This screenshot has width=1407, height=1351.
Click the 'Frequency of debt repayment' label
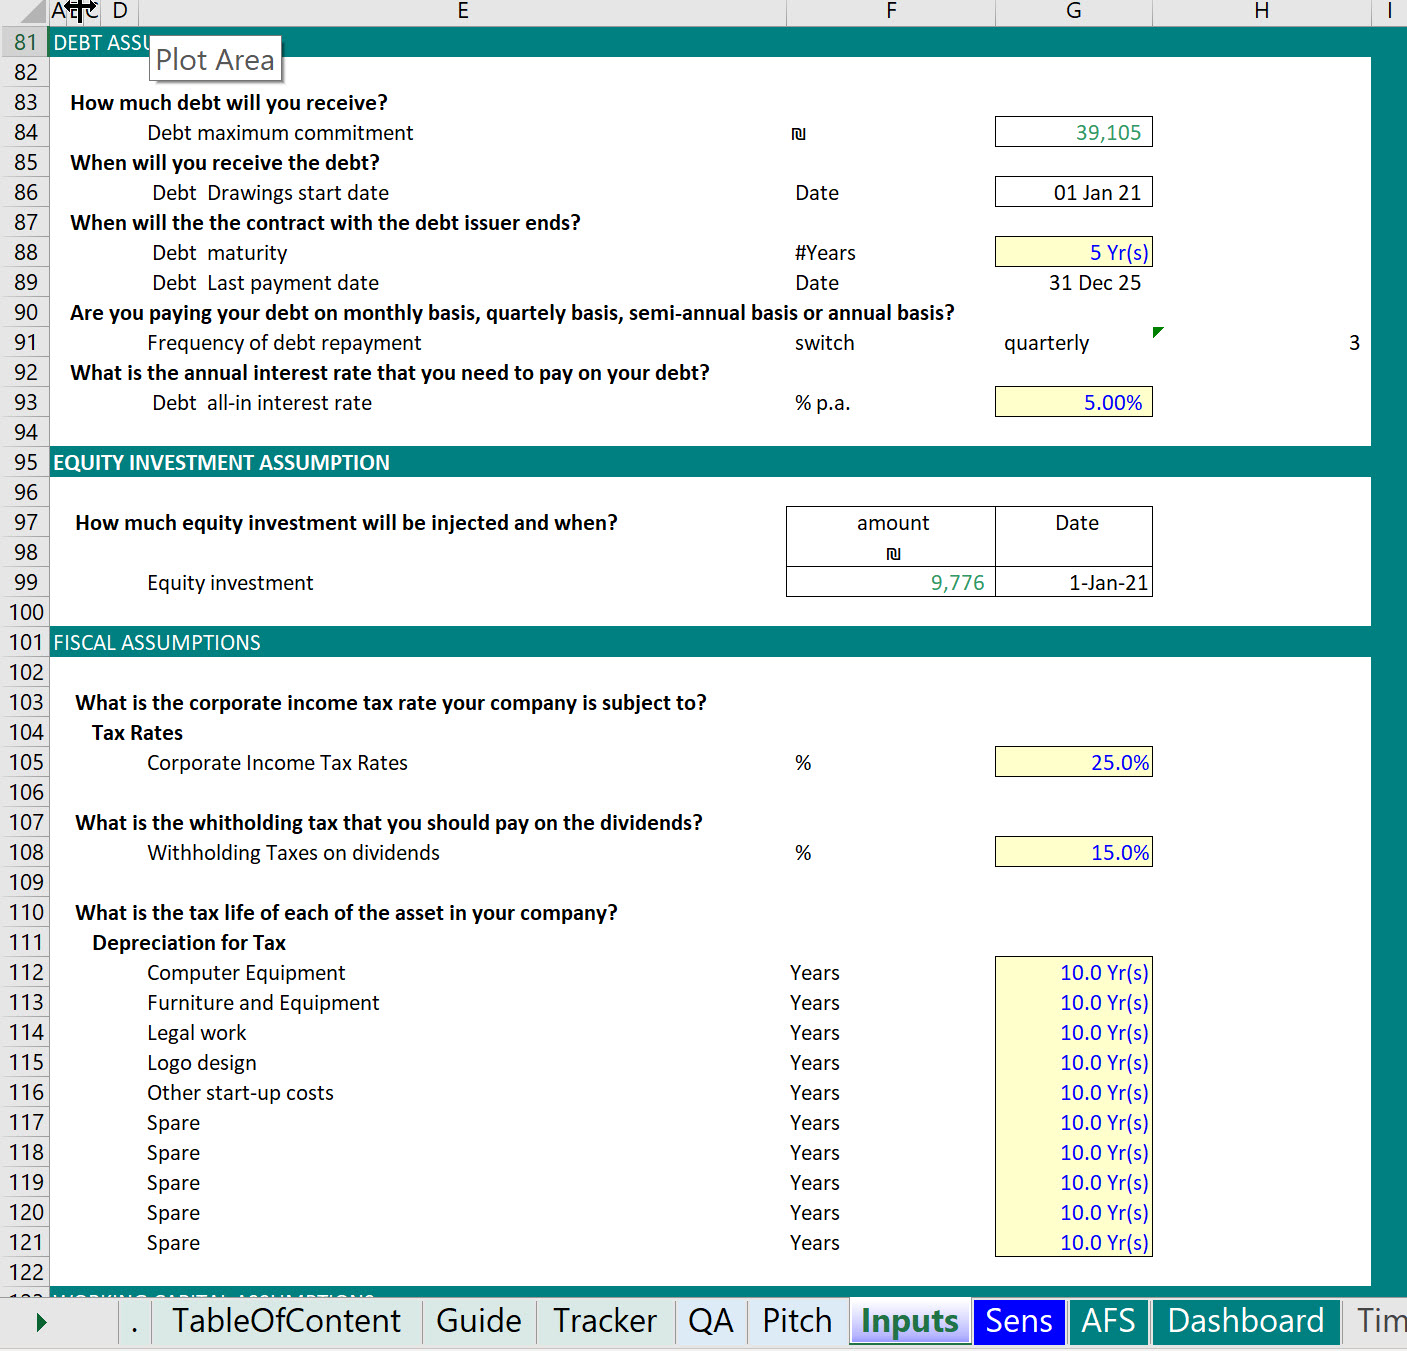click(x=284, y=343)
